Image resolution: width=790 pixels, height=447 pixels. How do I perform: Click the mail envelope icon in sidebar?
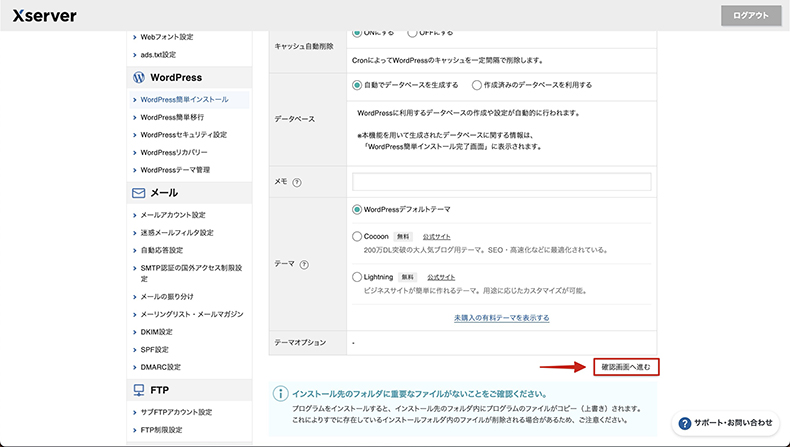pyautogui.click(x=139, y=193)
